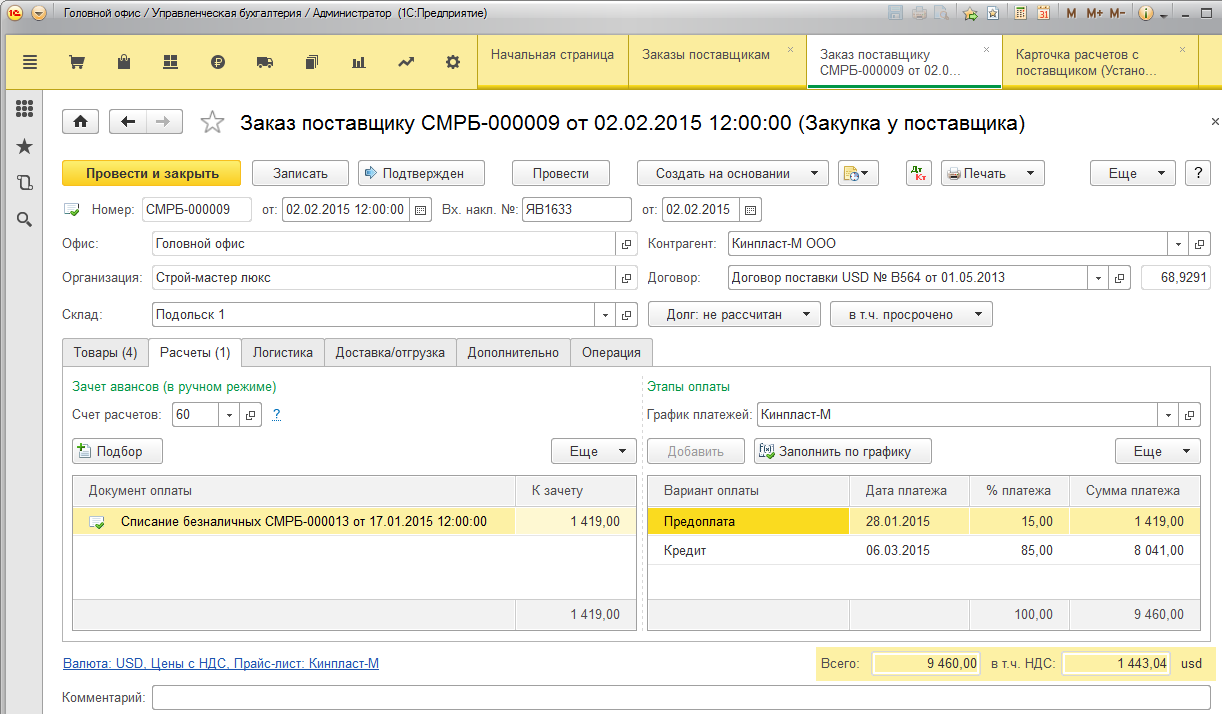Click the Записать button

pos(300,173)
